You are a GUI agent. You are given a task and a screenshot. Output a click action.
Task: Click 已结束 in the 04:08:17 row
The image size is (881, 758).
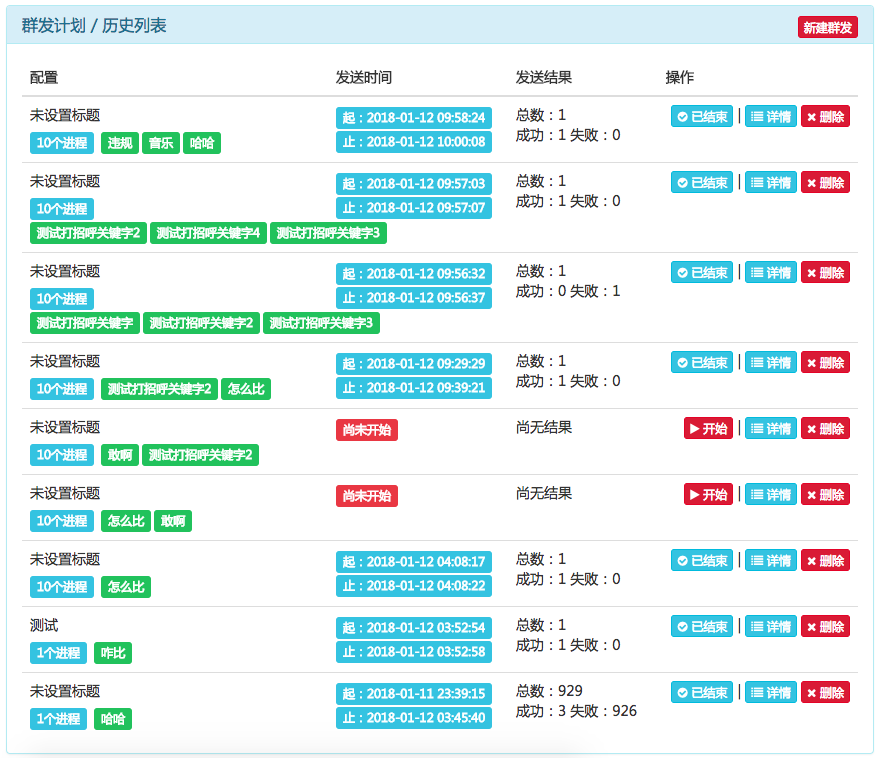[702, 560]
